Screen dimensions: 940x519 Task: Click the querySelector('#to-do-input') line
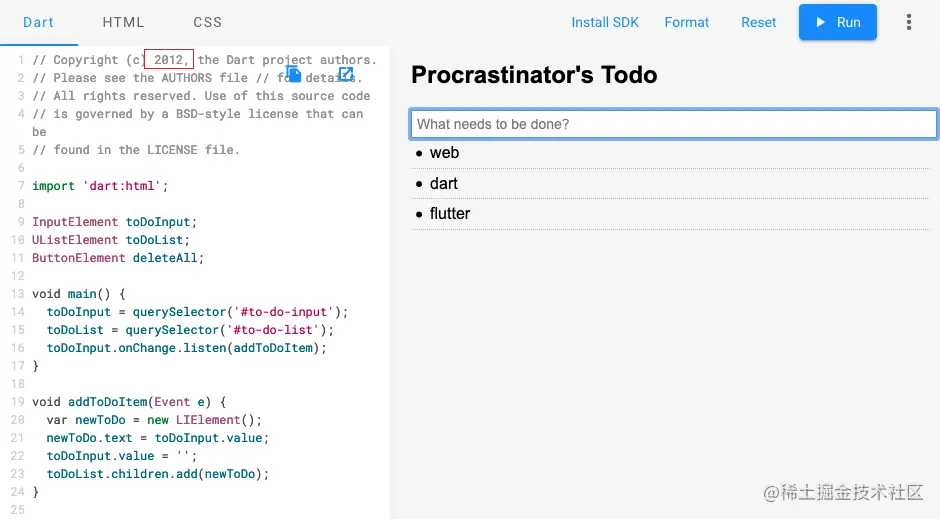(197, 312)
